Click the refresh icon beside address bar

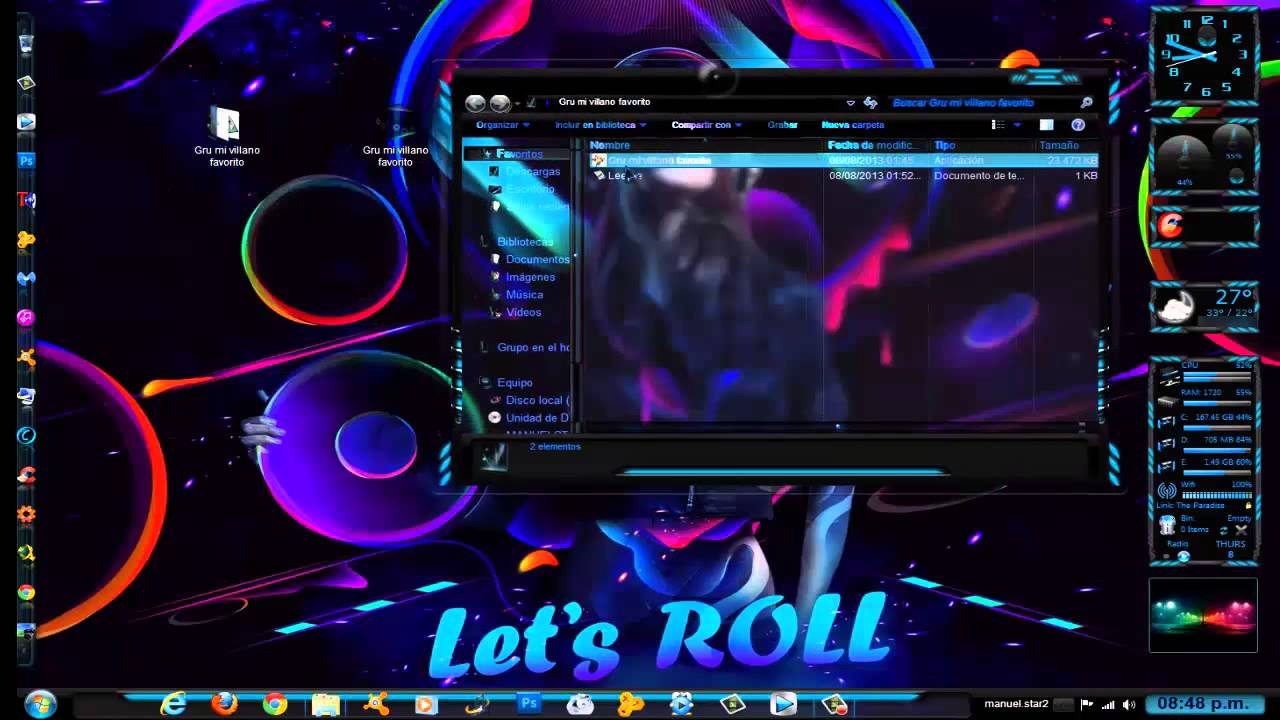tap(871, 102)
